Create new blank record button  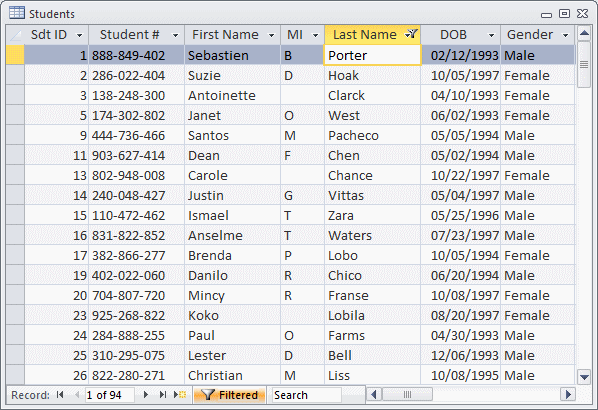click(x=180, y=395)
